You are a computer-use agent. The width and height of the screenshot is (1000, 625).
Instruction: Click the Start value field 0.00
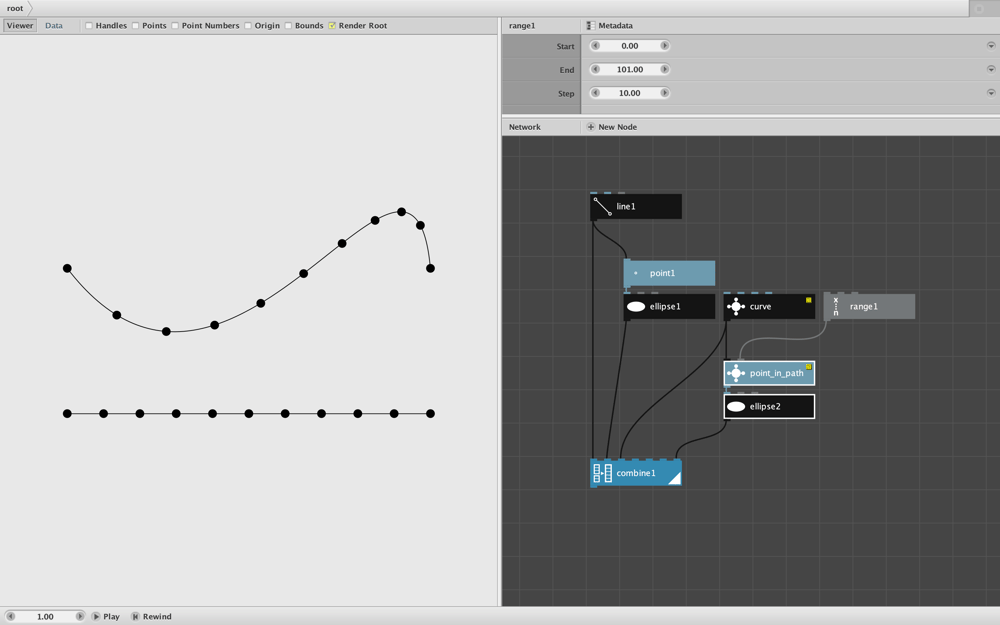pyautogui.click(x=629, y=46)
